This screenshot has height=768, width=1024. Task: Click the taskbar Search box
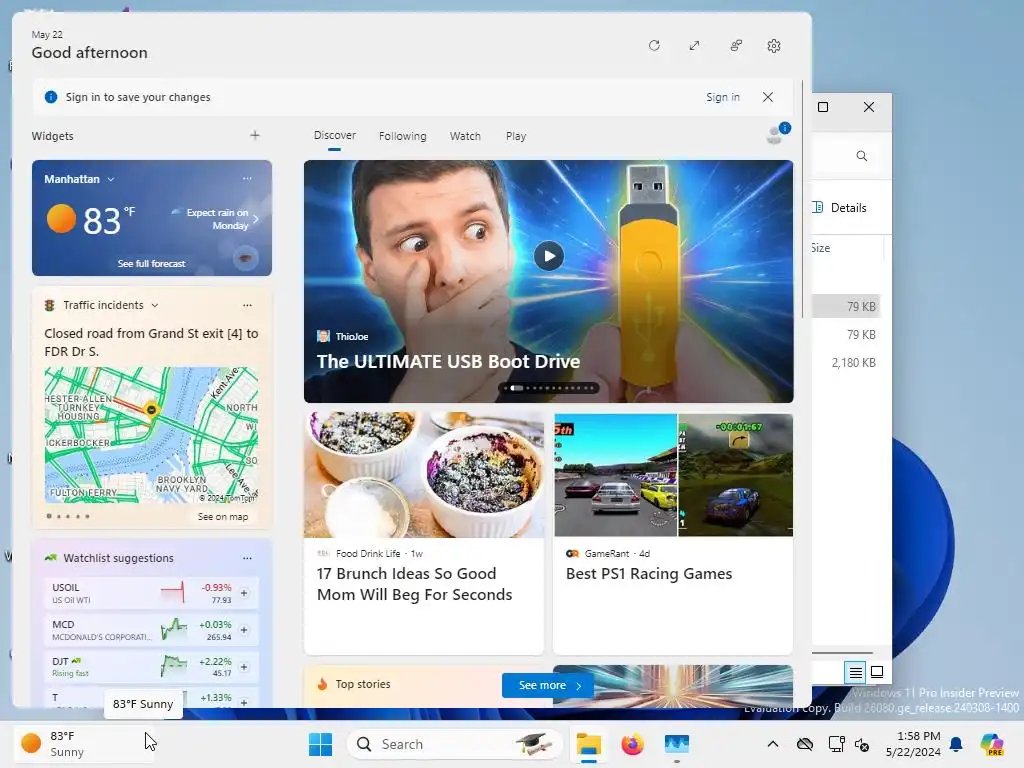(455, 744)
